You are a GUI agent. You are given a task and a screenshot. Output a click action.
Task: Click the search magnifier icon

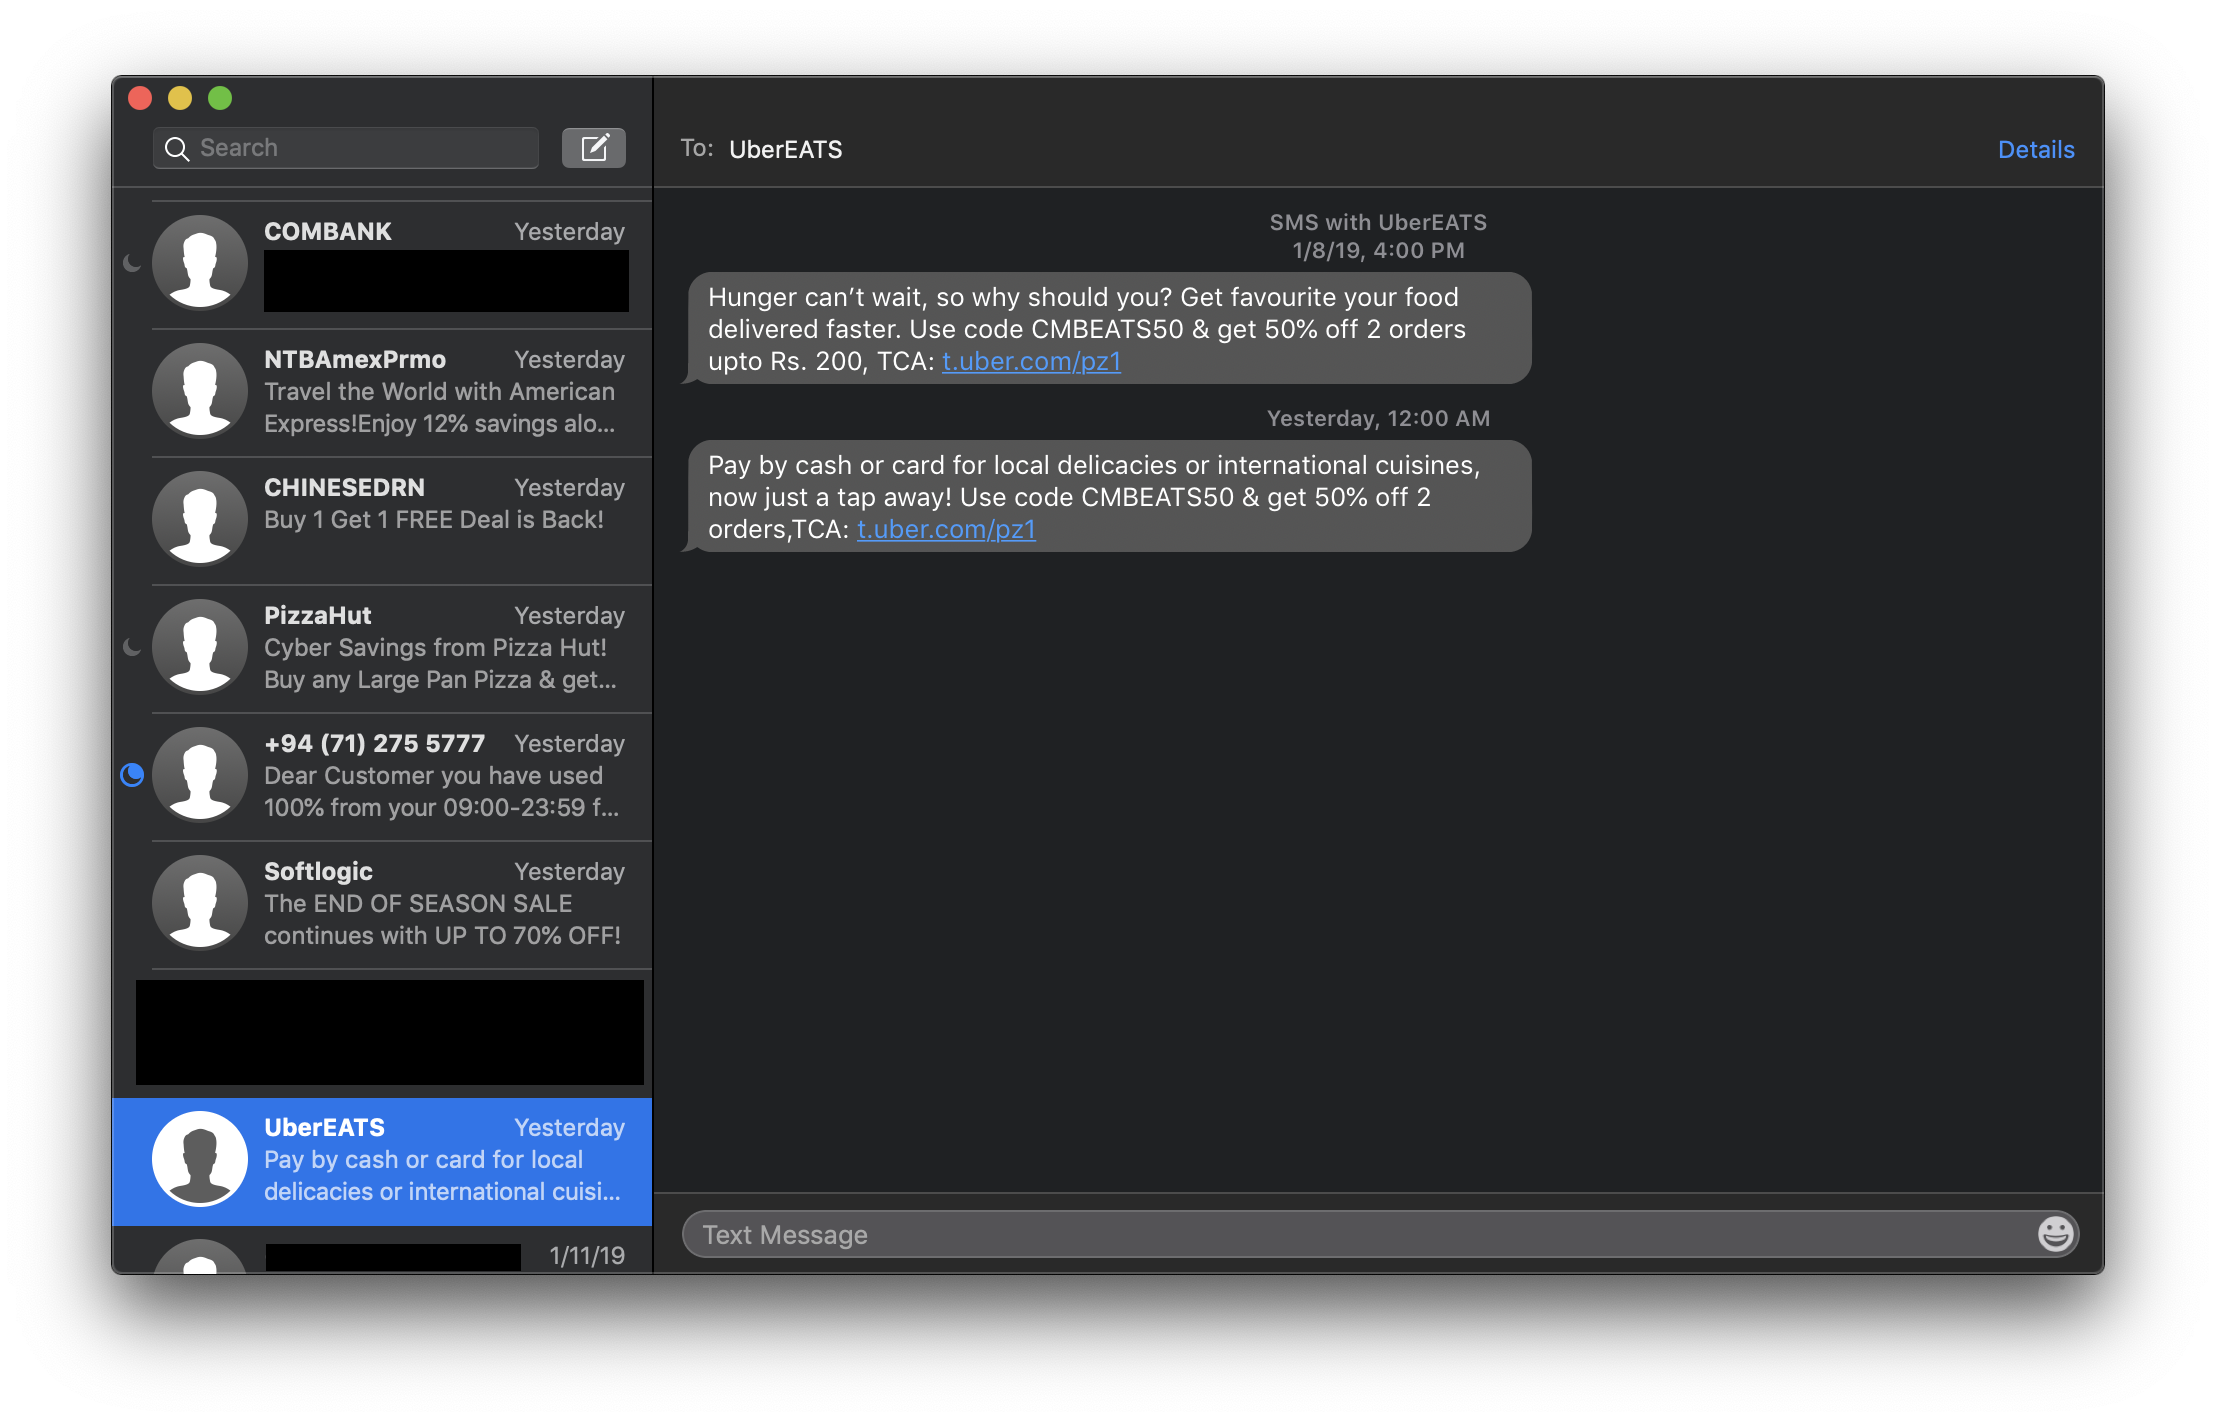pos(177,149)
